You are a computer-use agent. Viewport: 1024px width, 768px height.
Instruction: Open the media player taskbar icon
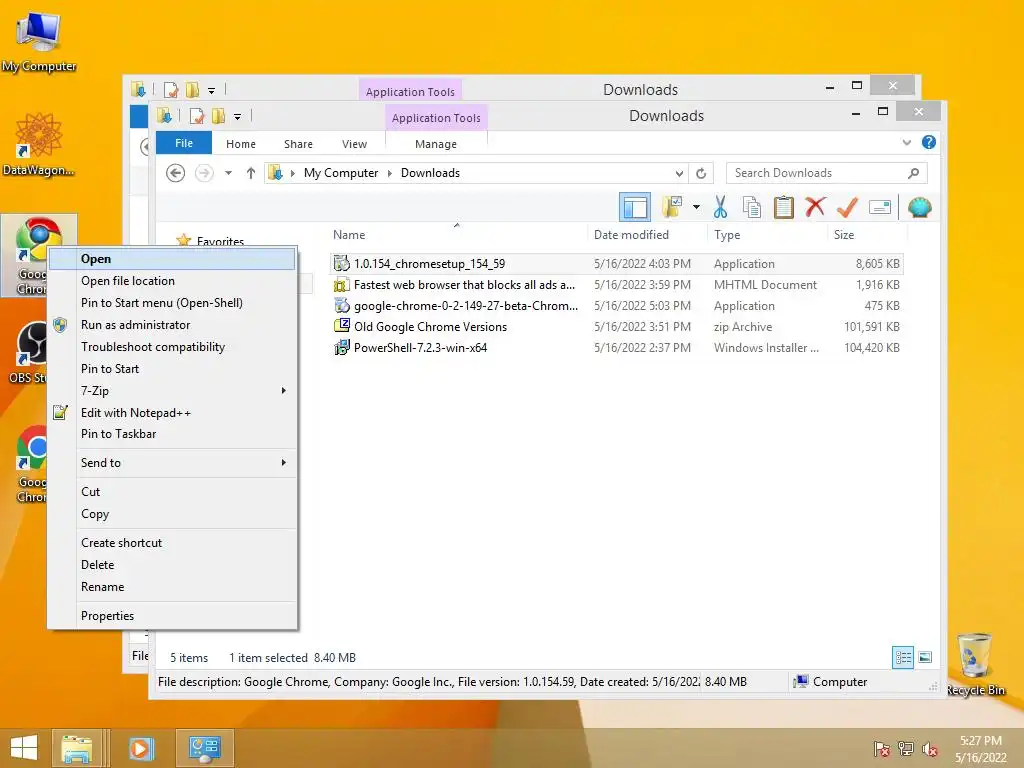click(140, 748)
